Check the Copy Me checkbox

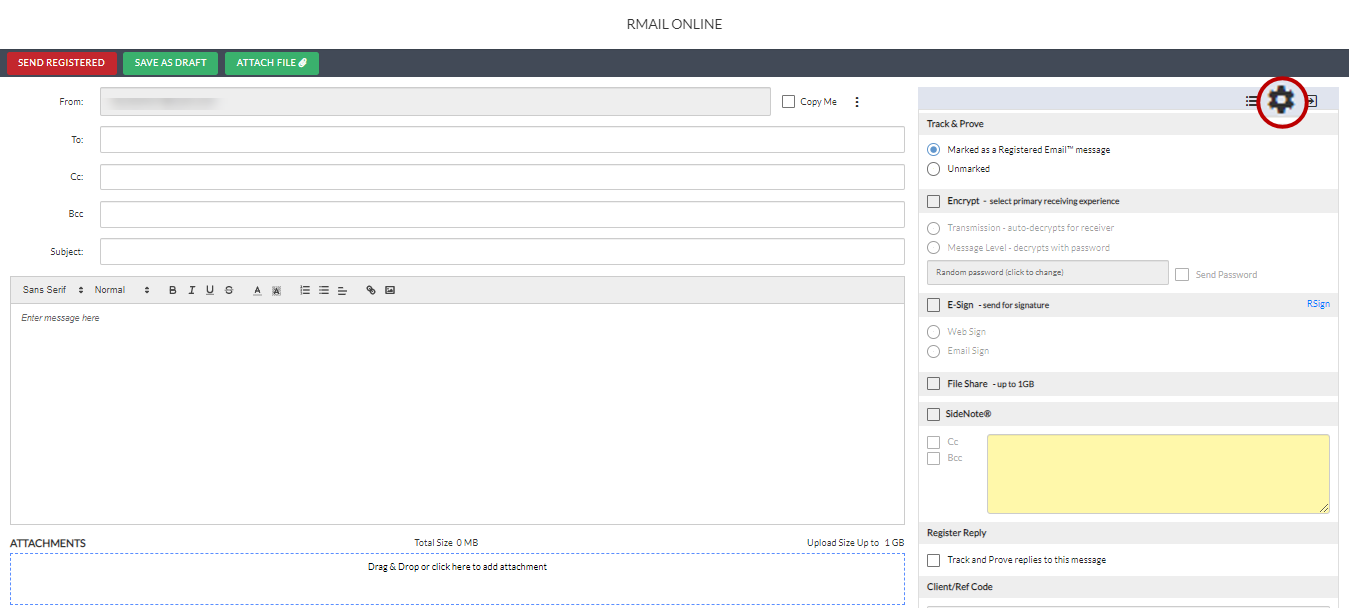788,101
